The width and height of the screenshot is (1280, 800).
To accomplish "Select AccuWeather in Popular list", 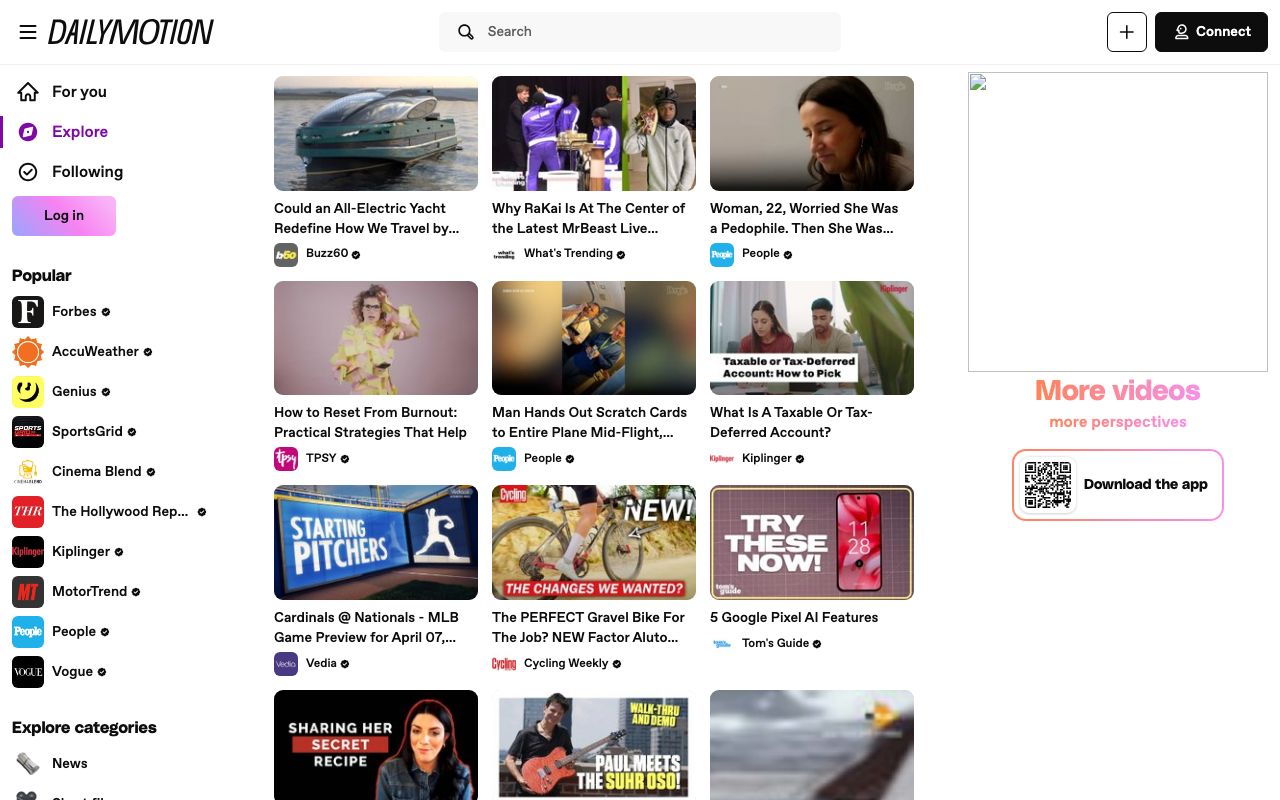I will (x=95, y=352).
